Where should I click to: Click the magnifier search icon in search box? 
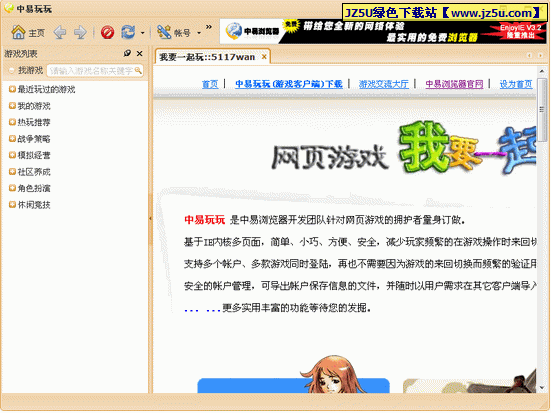(138, 70)
